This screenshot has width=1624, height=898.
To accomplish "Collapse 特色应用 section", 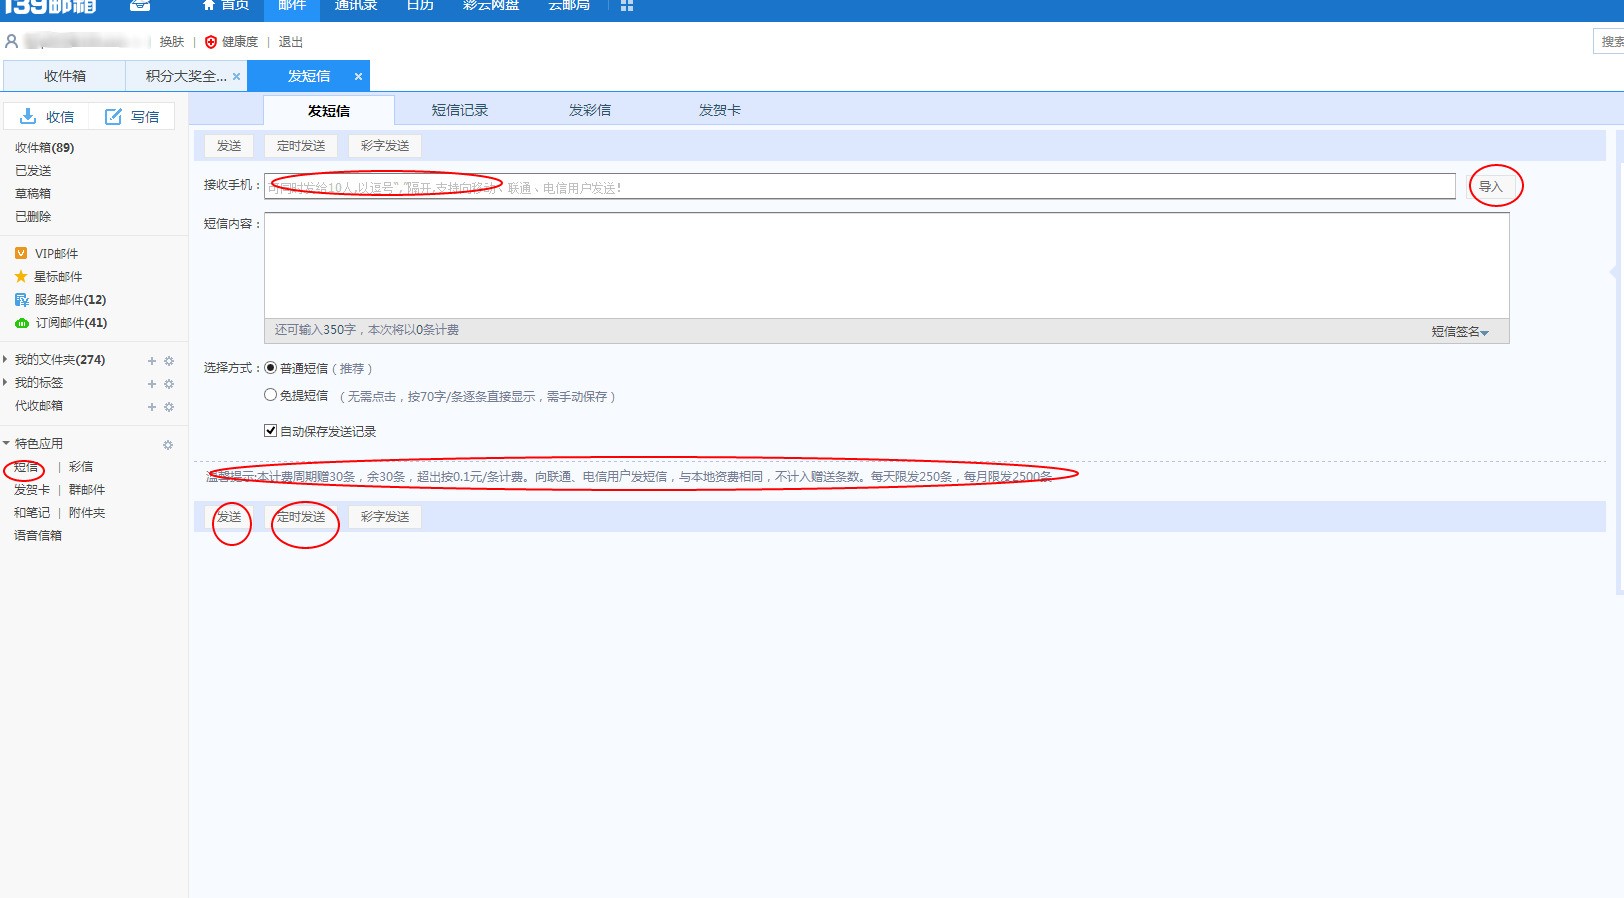I will tap(6, 443).
